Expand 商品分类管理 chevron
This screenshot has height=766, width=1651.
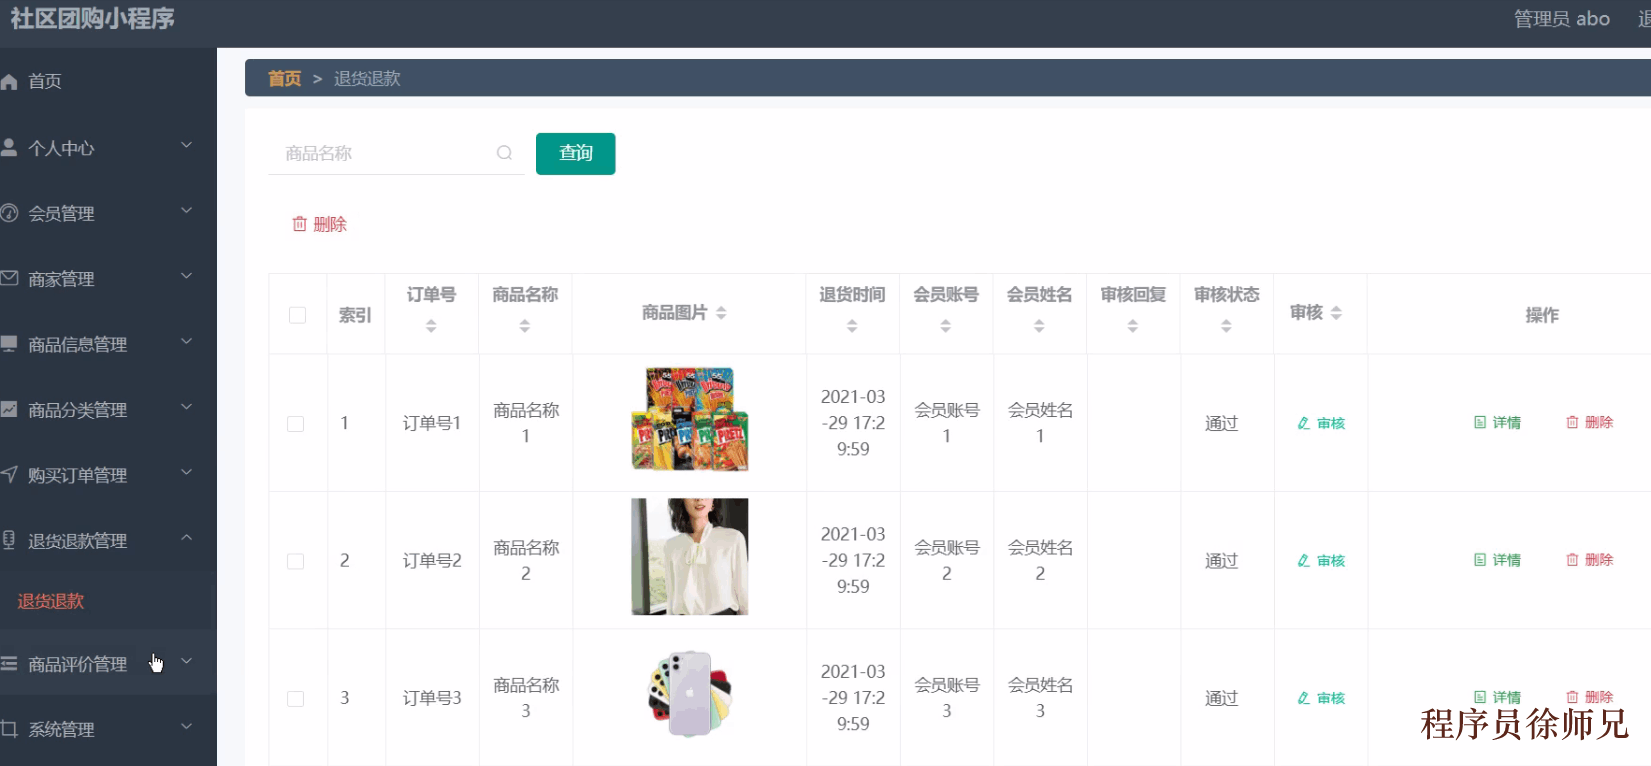186,408
